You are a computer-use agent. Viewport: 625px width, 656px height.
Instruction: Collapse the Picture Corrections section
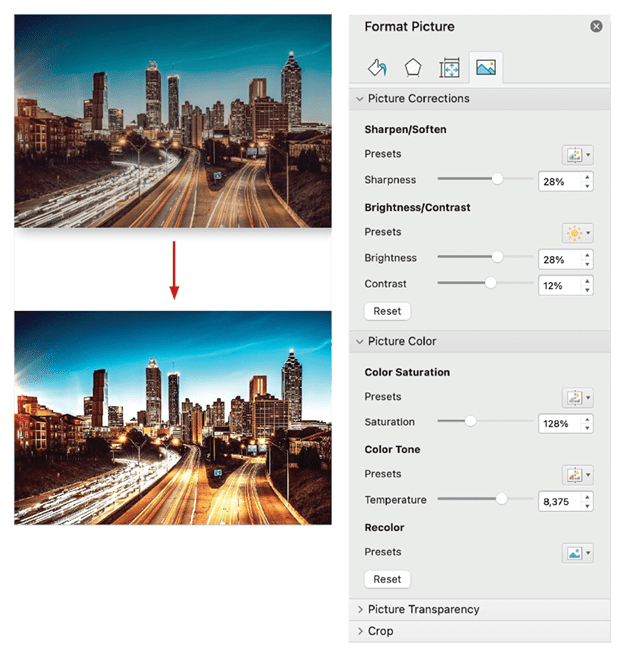[x=359, y=99]
